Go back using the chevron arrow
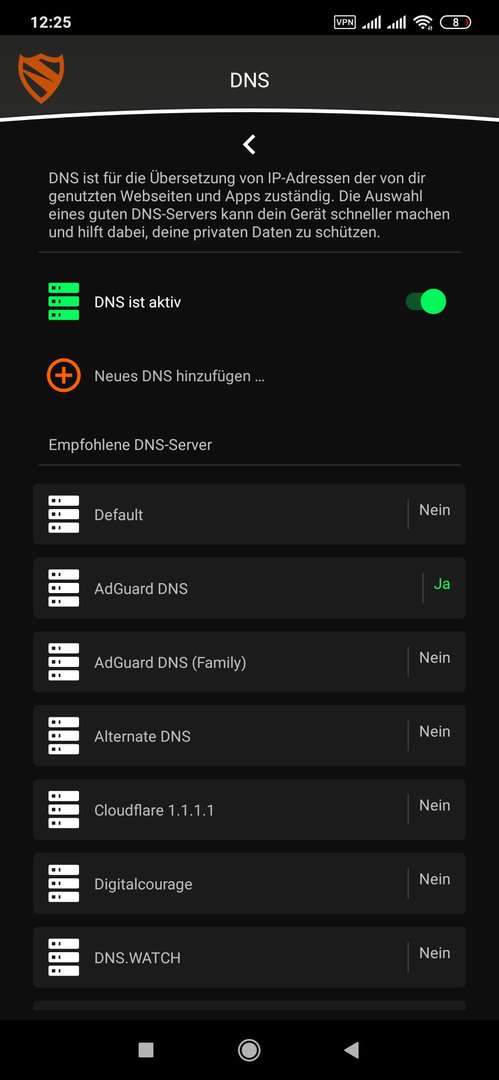 pos(250,144)
